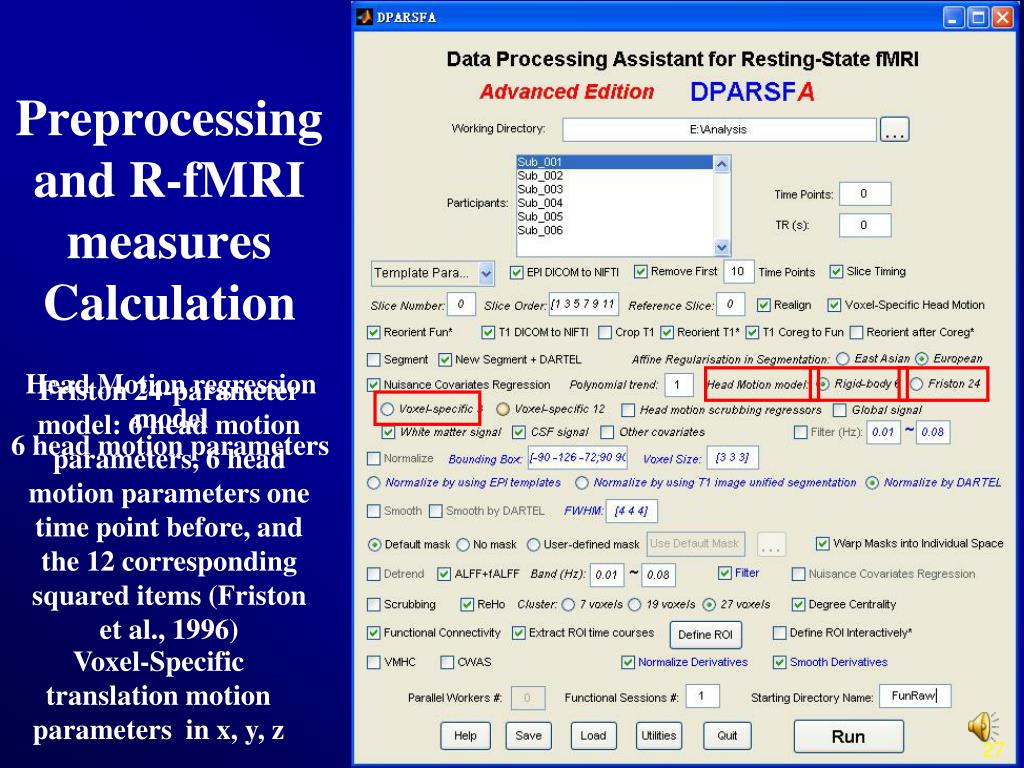
Task: Select 19 voxels ReHo cluster
Action: coord(634,605)
